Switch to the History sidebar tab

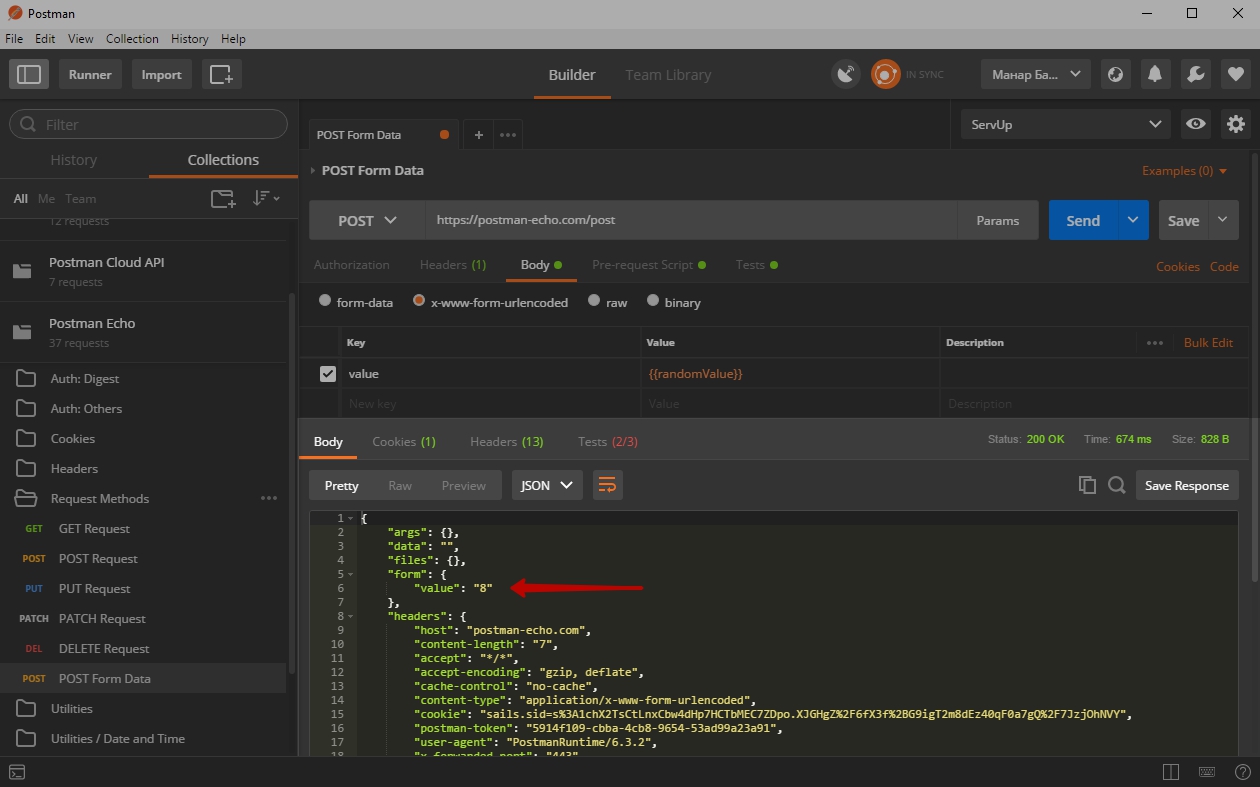[x=74, y=160]
